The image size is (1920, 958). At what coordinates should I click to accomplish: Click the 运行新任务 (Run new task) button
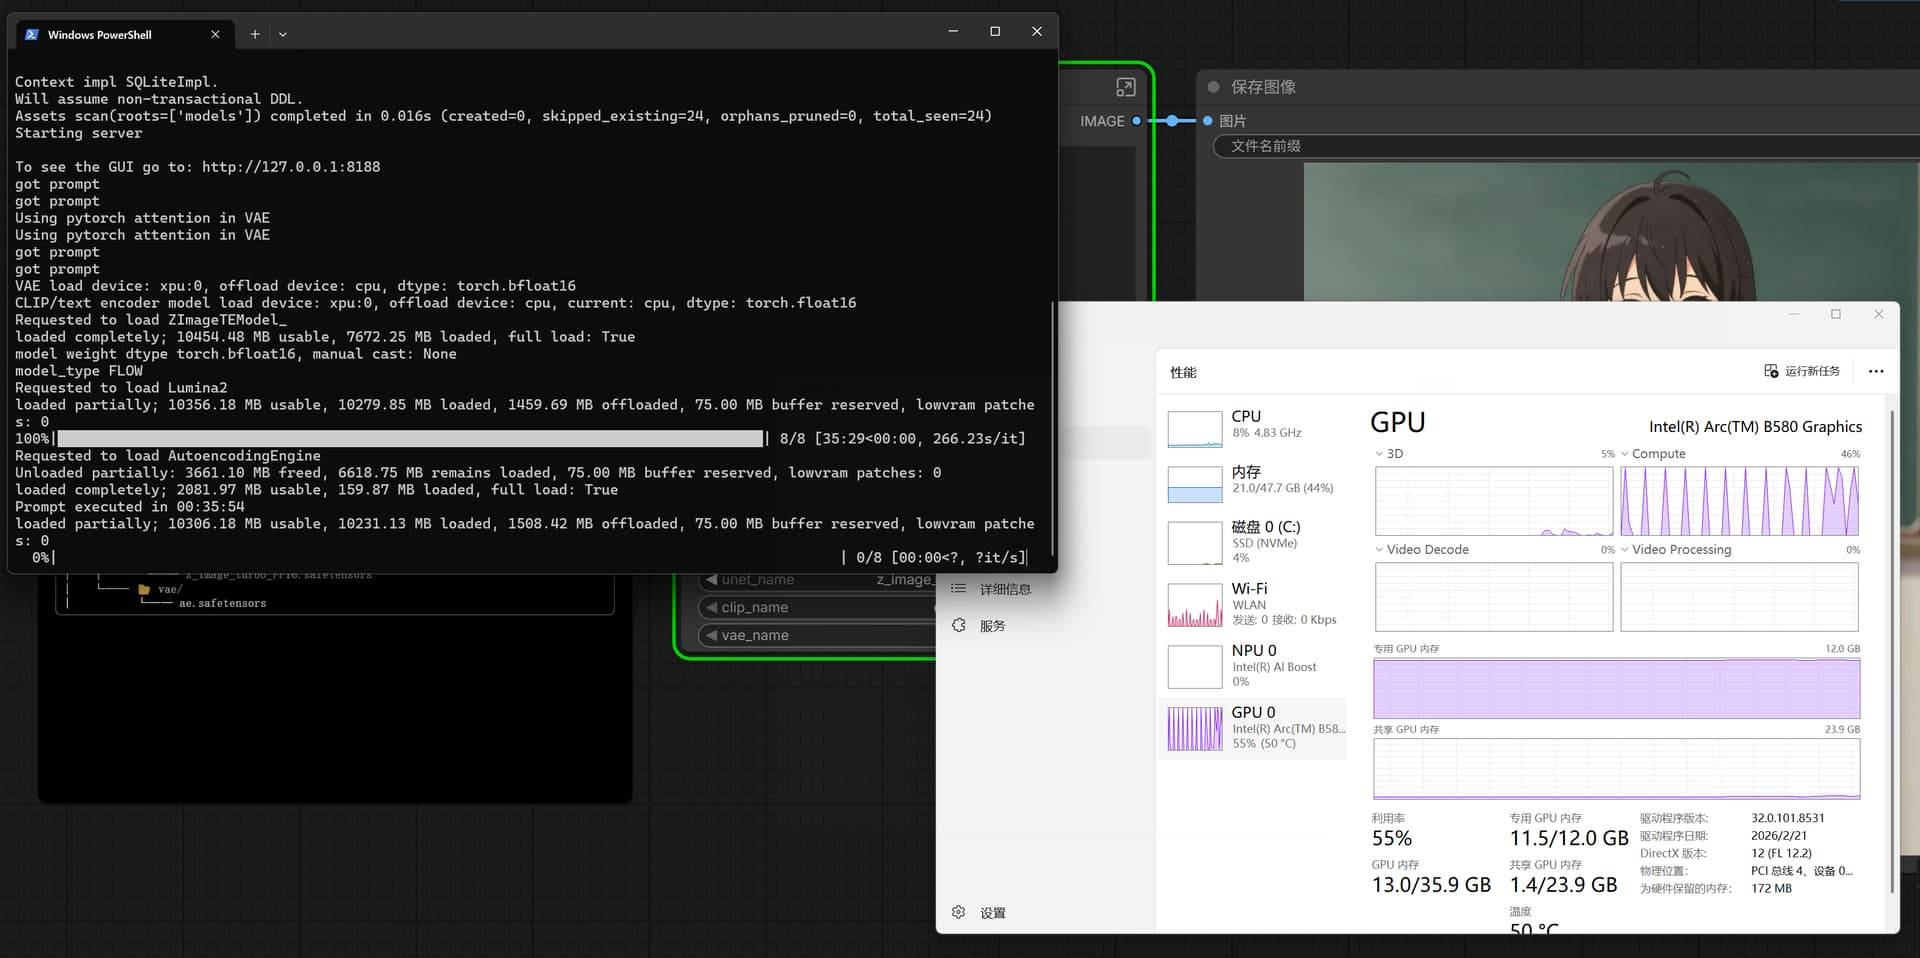(x=1802, y=371)
